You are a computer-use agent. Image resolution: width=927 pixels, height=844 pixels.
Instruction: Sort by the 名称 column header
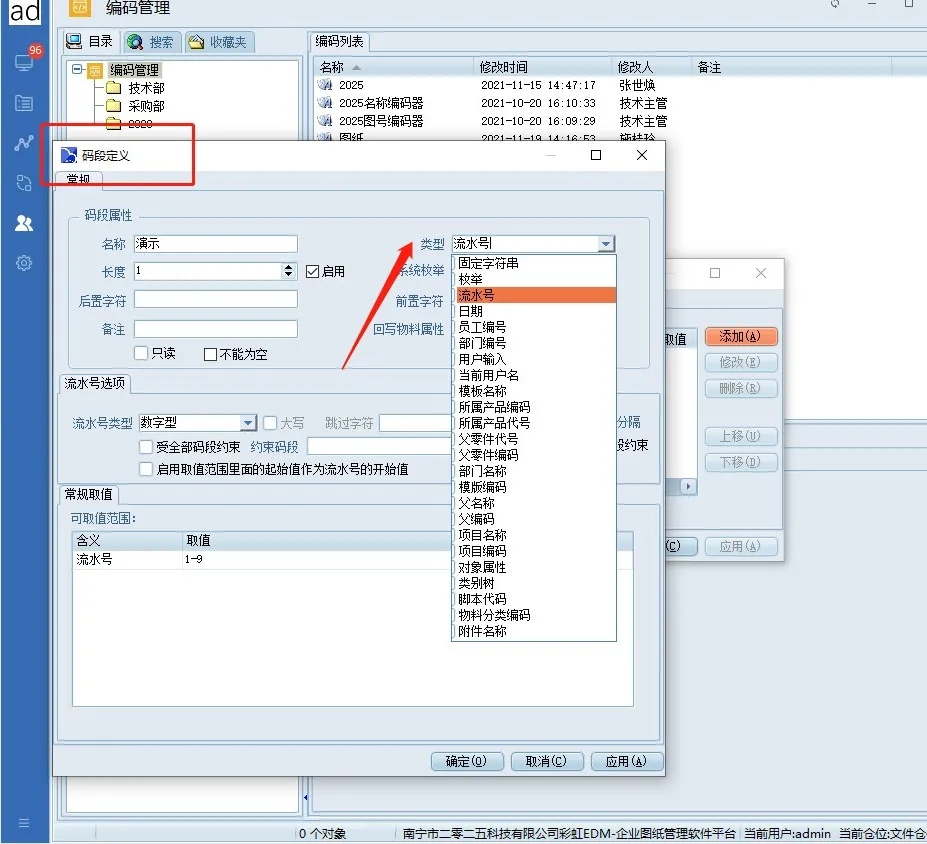click(394, 67)
